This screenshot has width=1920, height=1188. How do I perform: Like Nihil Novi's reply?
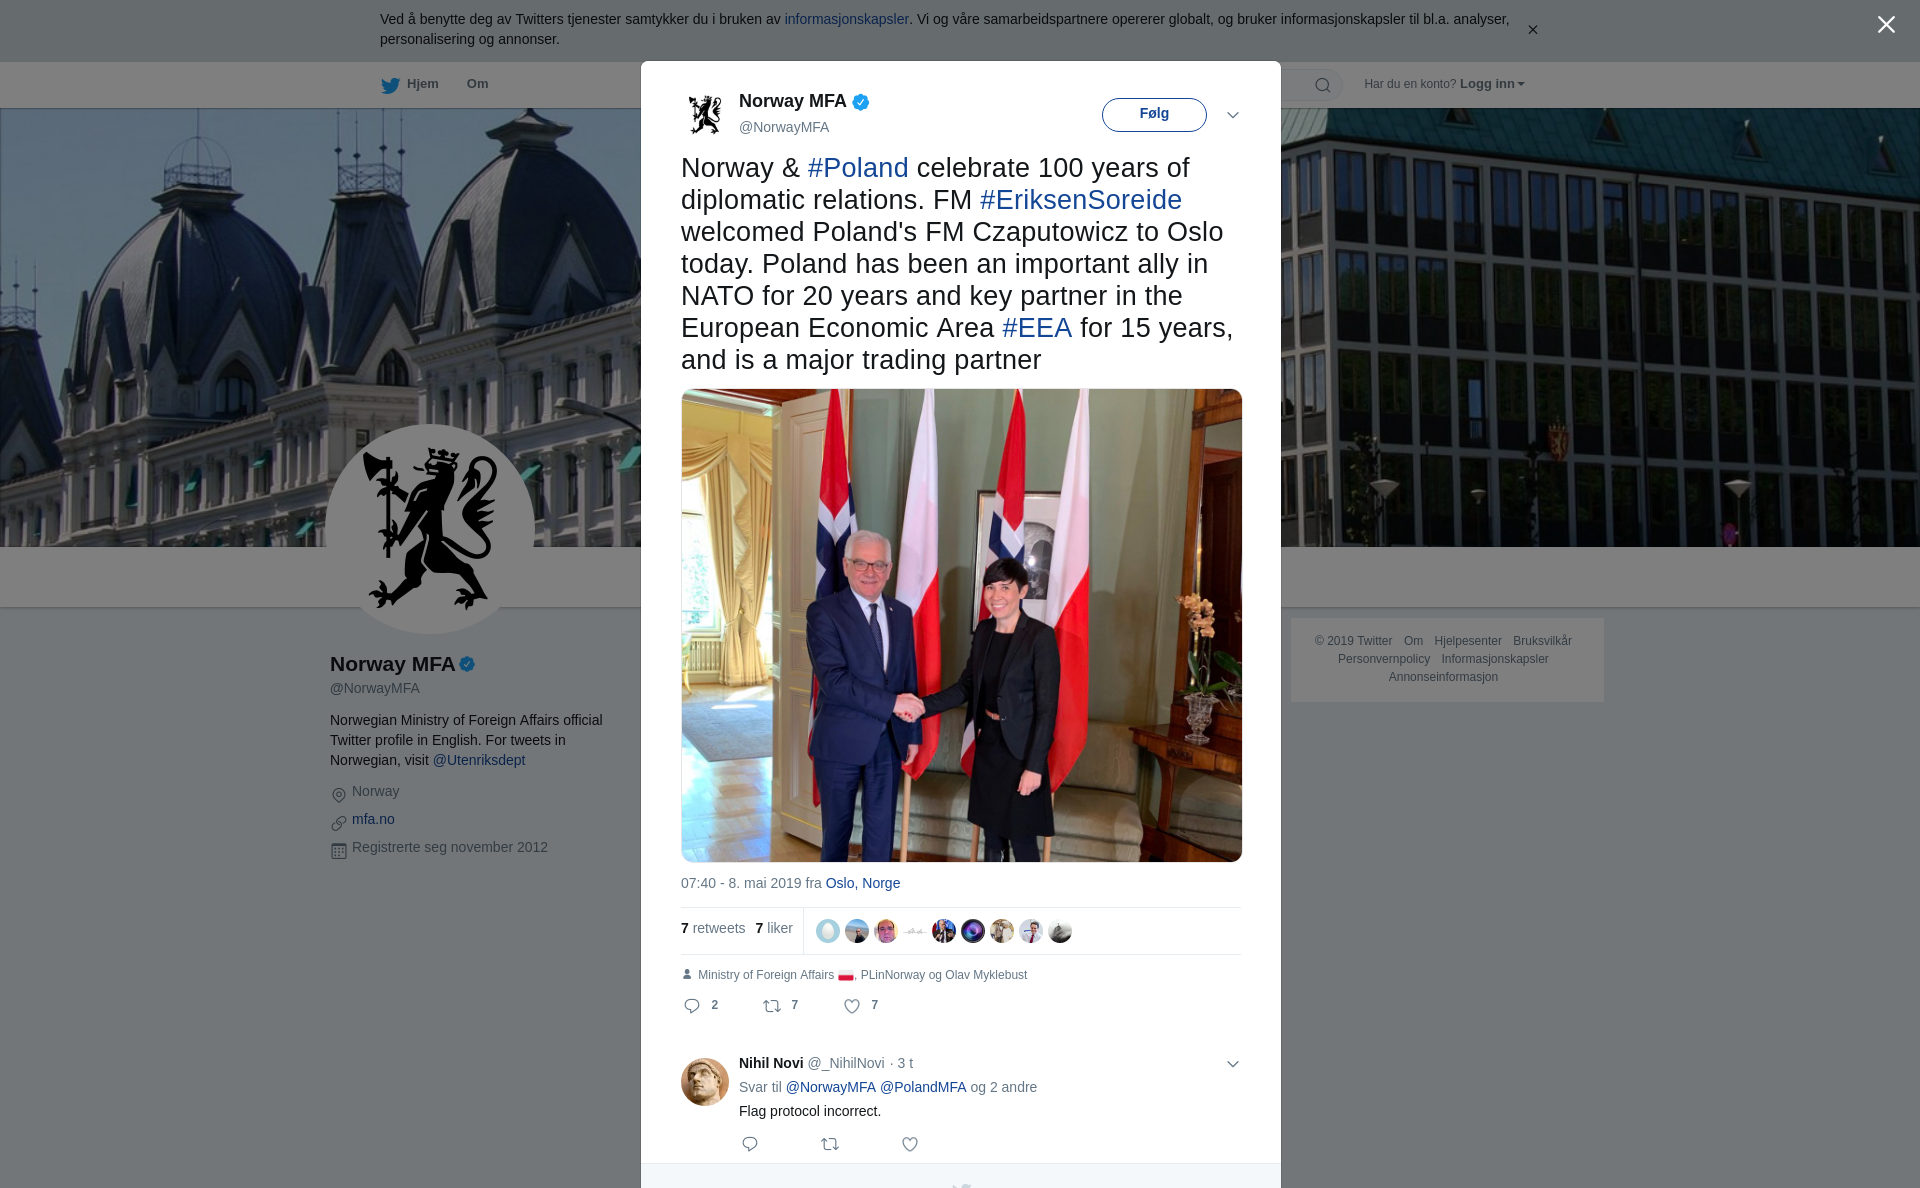click(x=910, y=1144)
